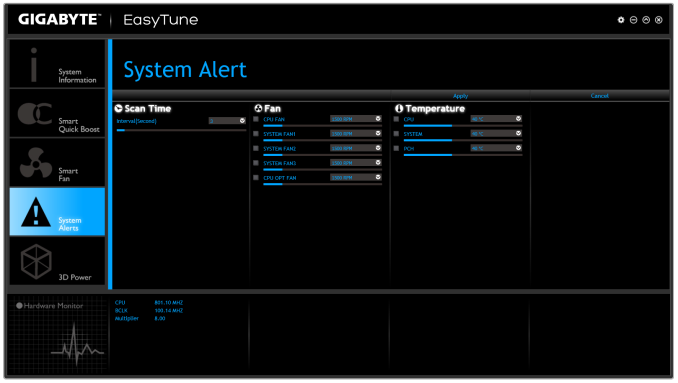Click the Temperature section thermometer icon
678x383 pixels.
[399, 108]
